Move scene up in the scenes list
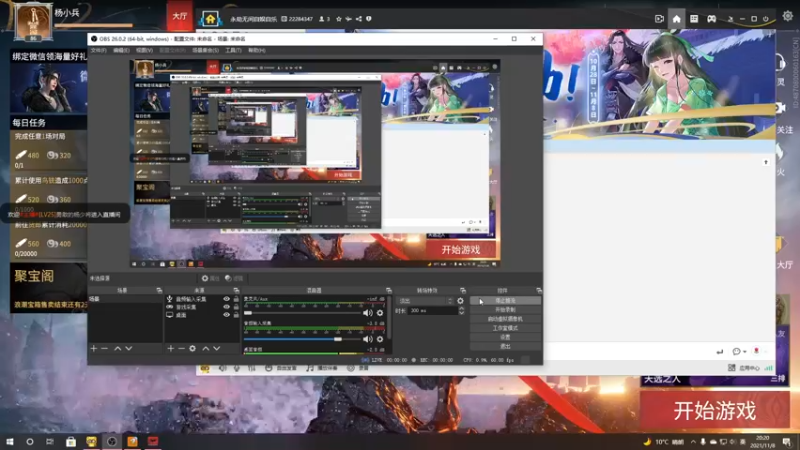This screenshot has width=800, height=450. [x=118, y=348]
